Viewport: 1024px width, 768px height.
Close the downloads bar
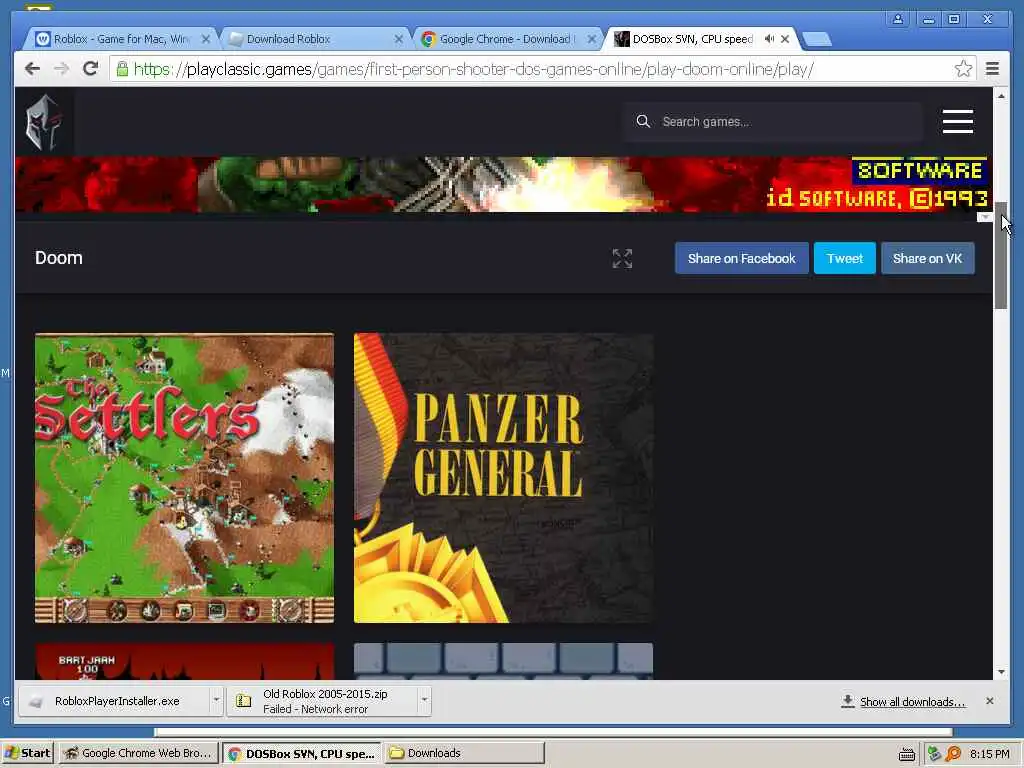point(989,701)
